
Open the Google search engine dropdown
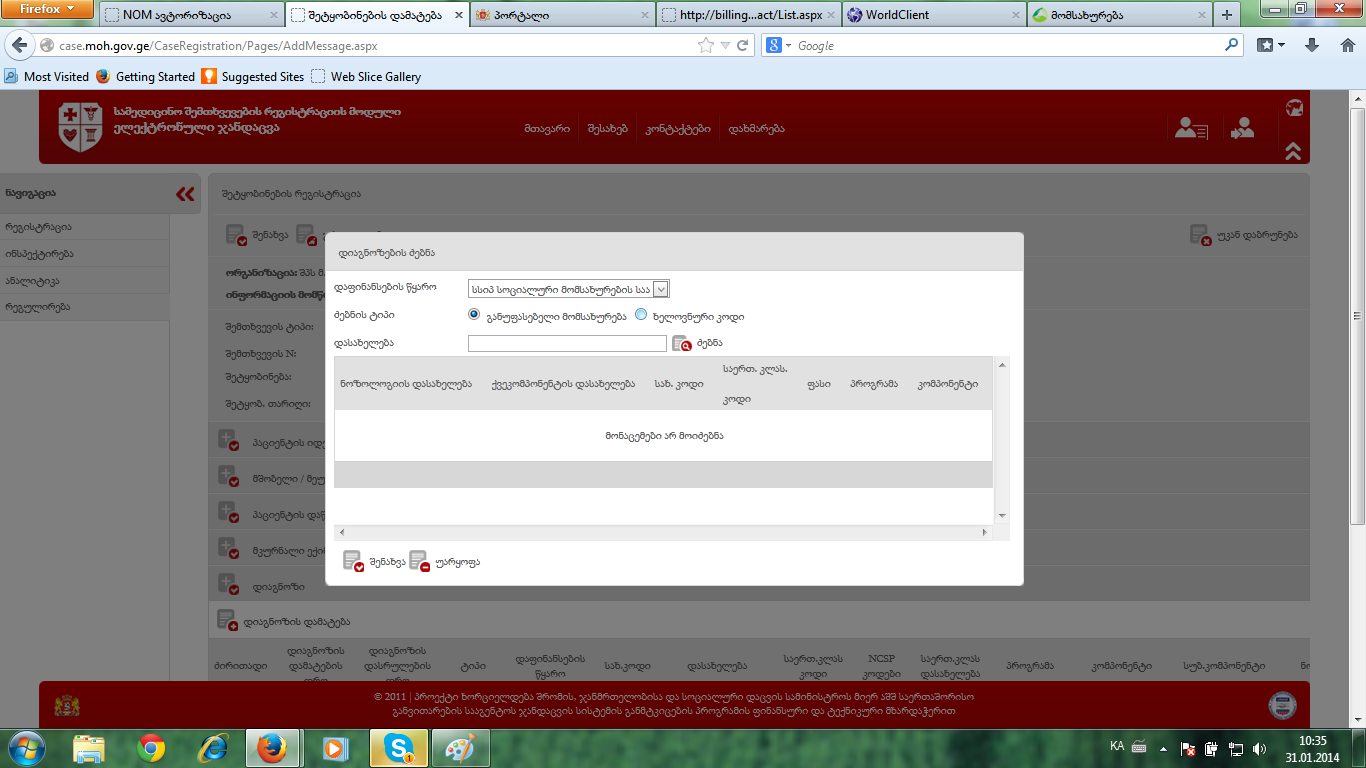tap(779, 46)
